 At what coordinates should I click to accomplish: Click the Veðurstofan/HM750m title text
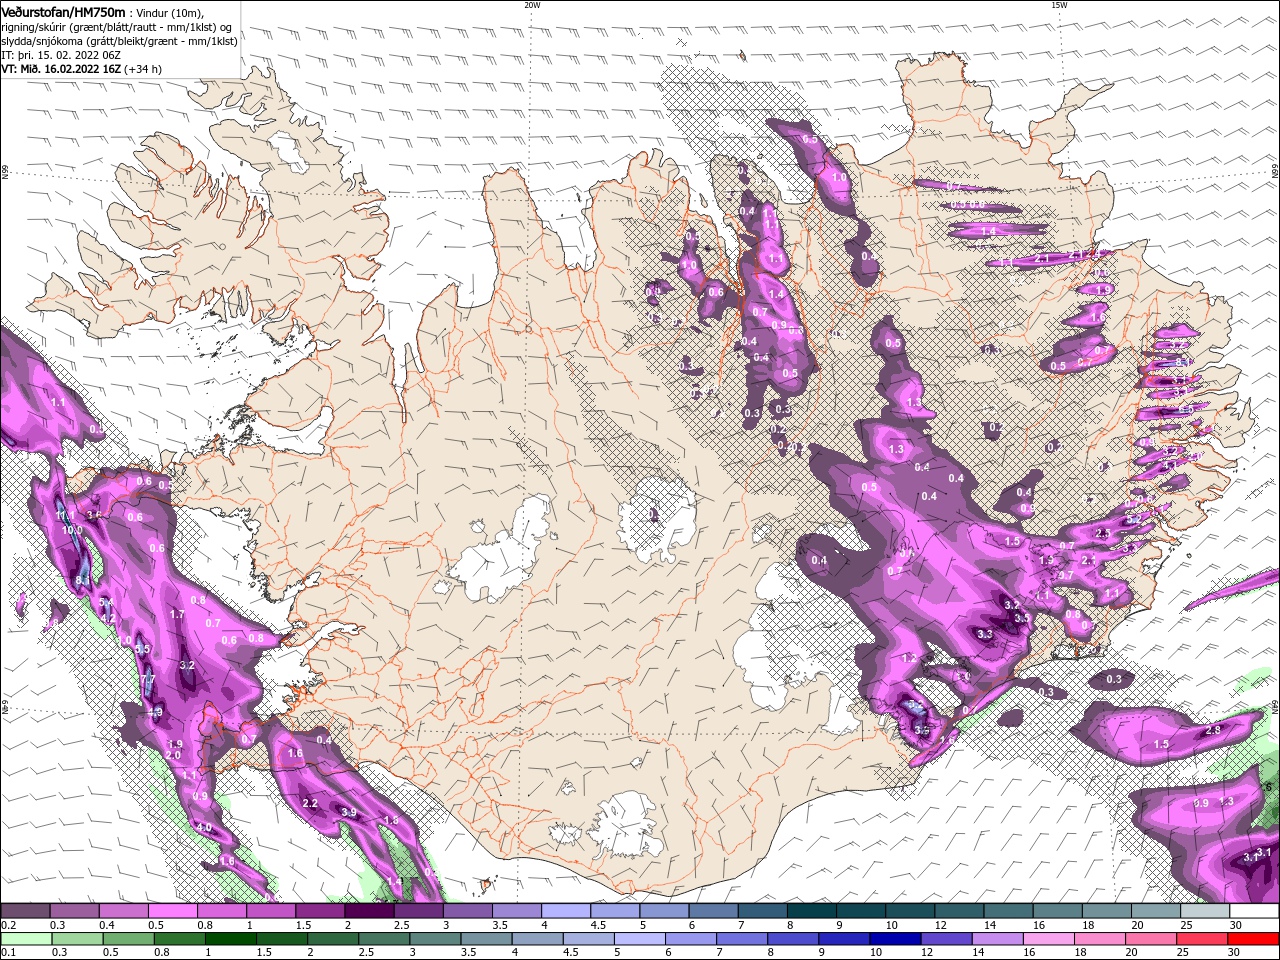click(x=62, y=11)
